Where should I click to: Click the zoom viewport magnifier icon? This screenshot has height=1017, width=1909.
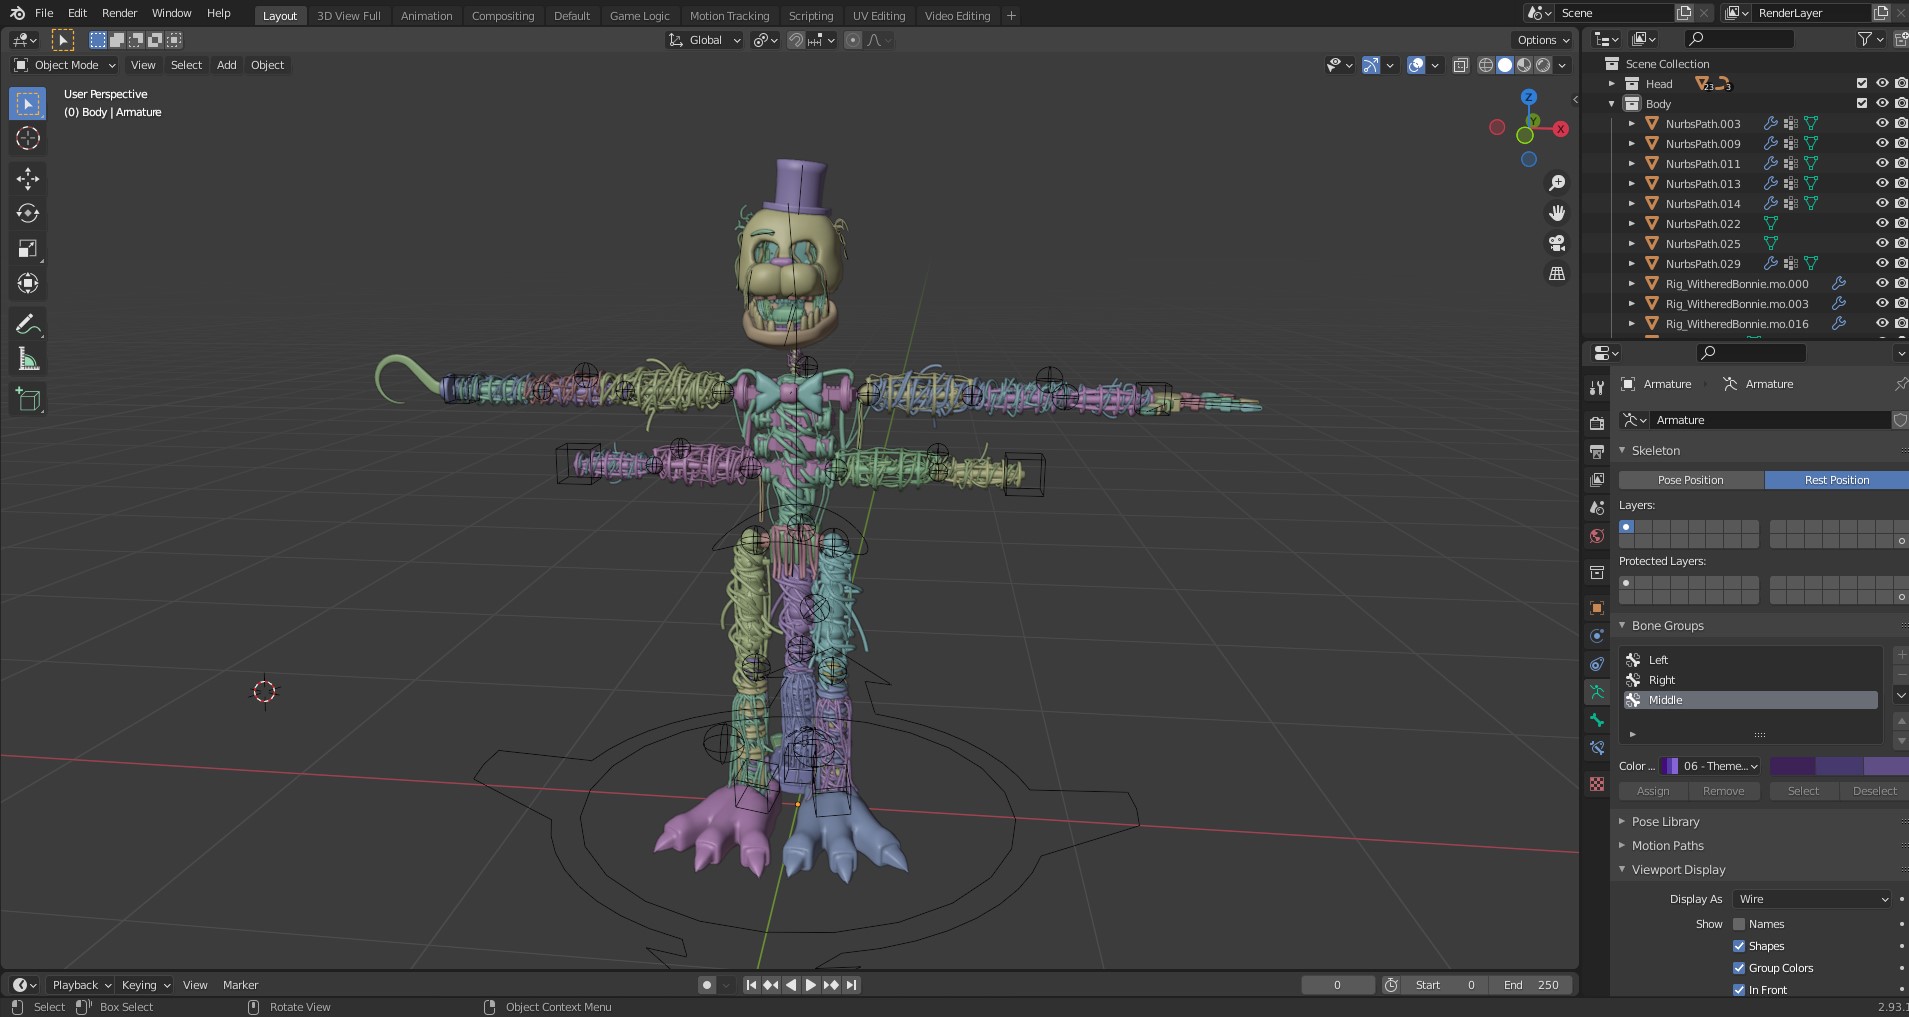click(x=1557, y=183)
